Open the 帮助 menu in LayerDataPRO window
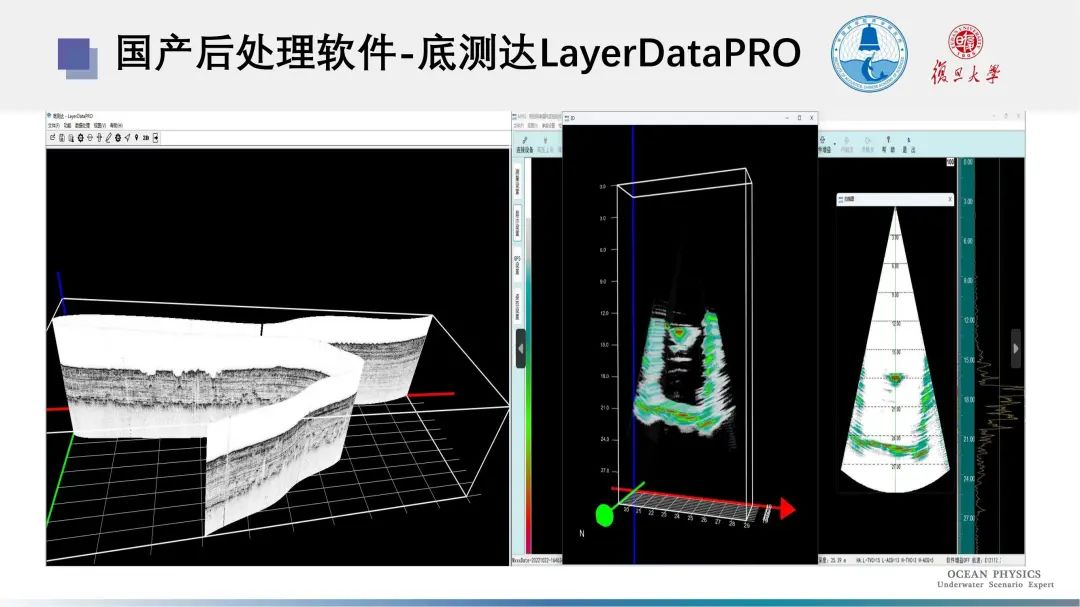 (115, 126)
